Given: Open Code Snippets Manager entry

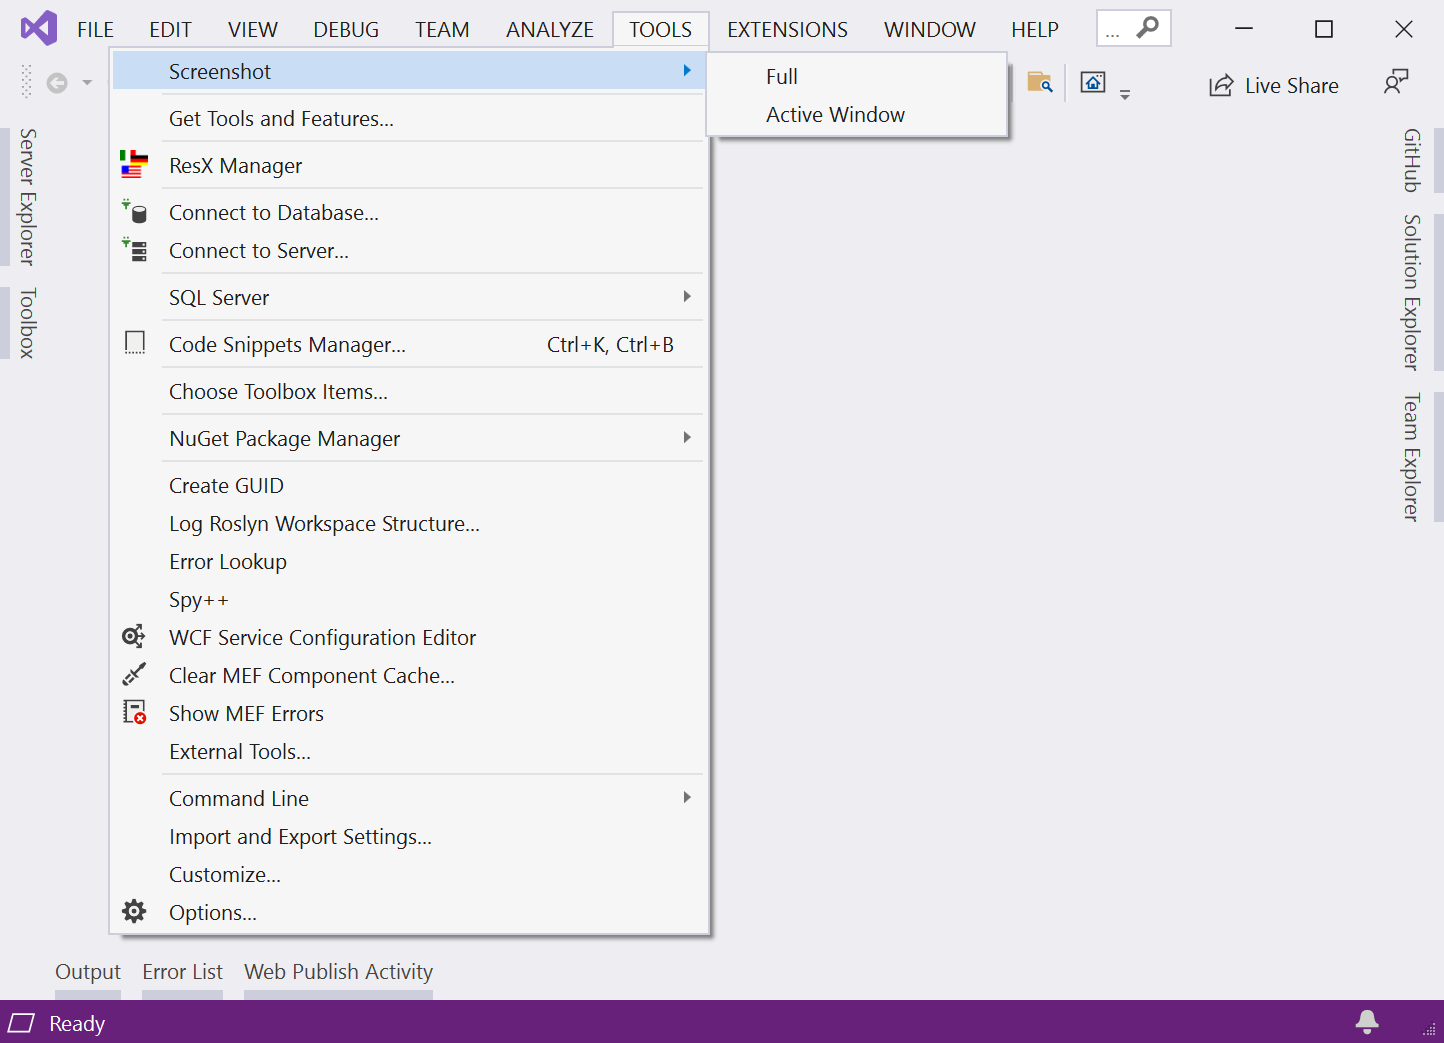Looking at the screenshot, I should point(408,344).
